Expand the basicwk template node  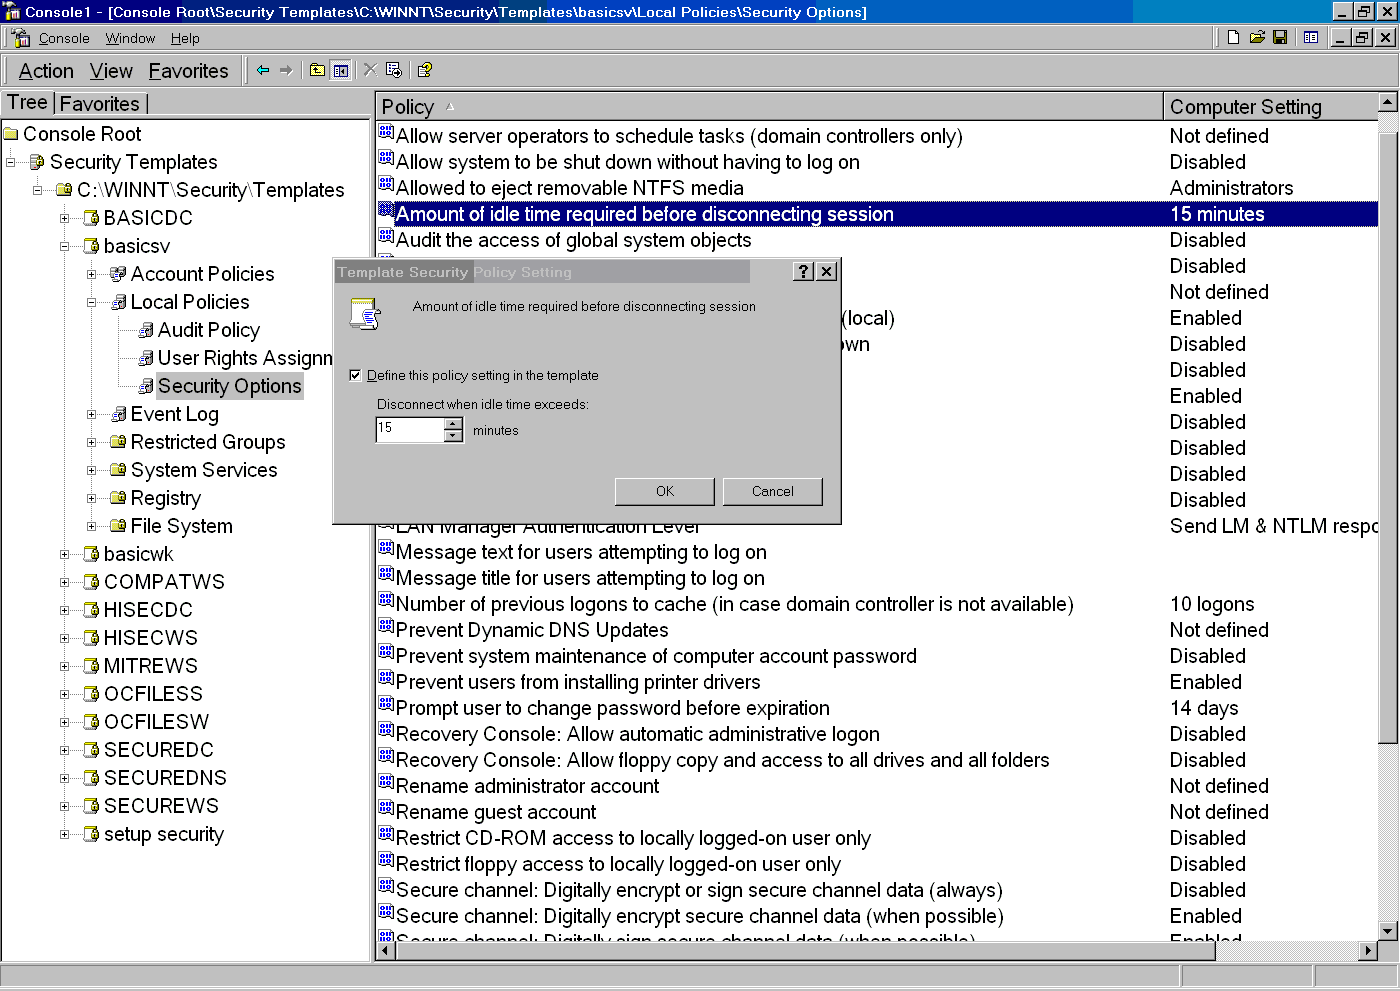(65, 554)
